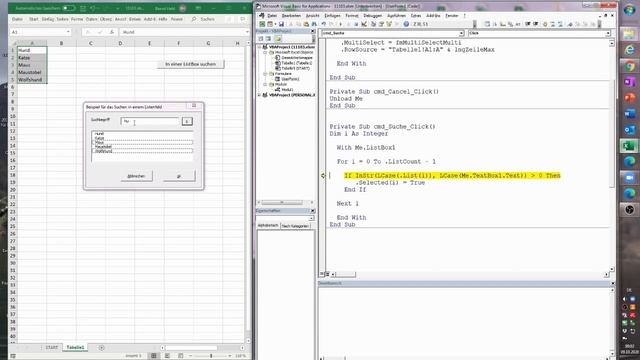640x360 pixels.
Task: Select Page Layout view icon in status bar
Action: 167,356
